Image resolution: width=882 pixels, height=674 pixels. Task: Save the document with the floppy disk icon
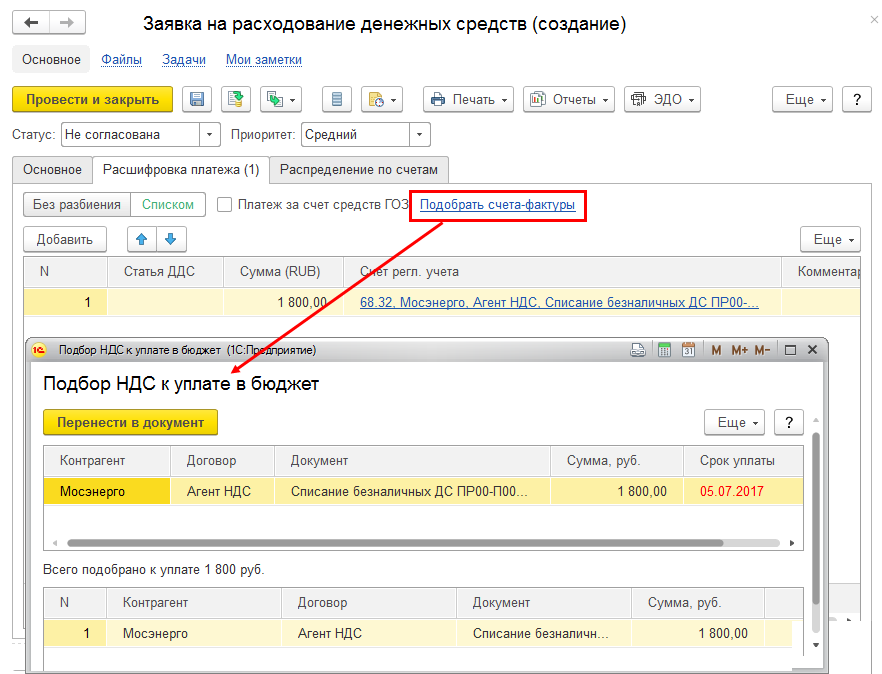tap(197, 100)
